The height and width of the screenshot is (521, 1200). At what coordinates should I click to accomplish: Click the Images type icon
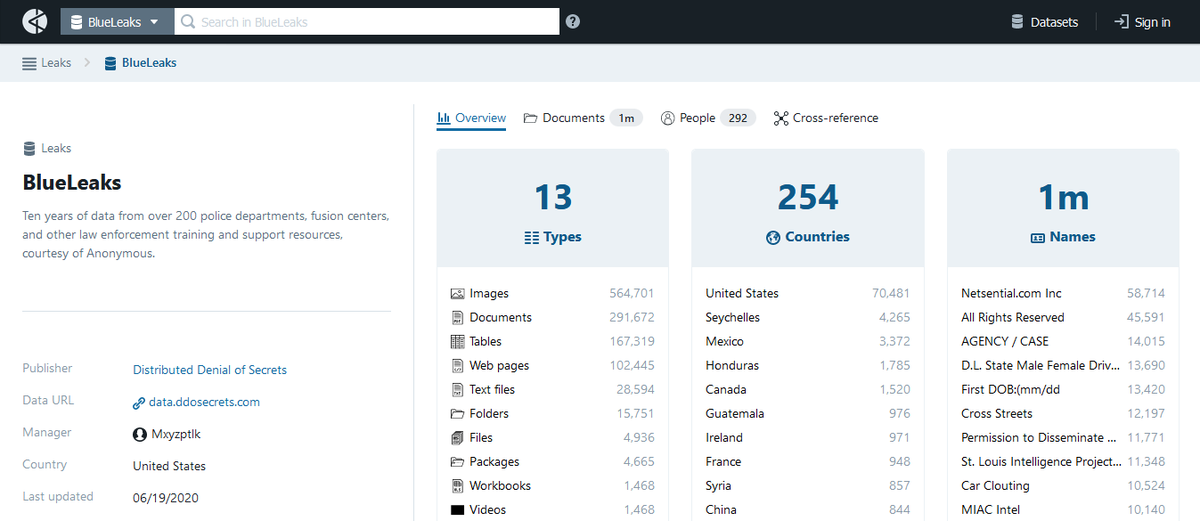point(458,294)
